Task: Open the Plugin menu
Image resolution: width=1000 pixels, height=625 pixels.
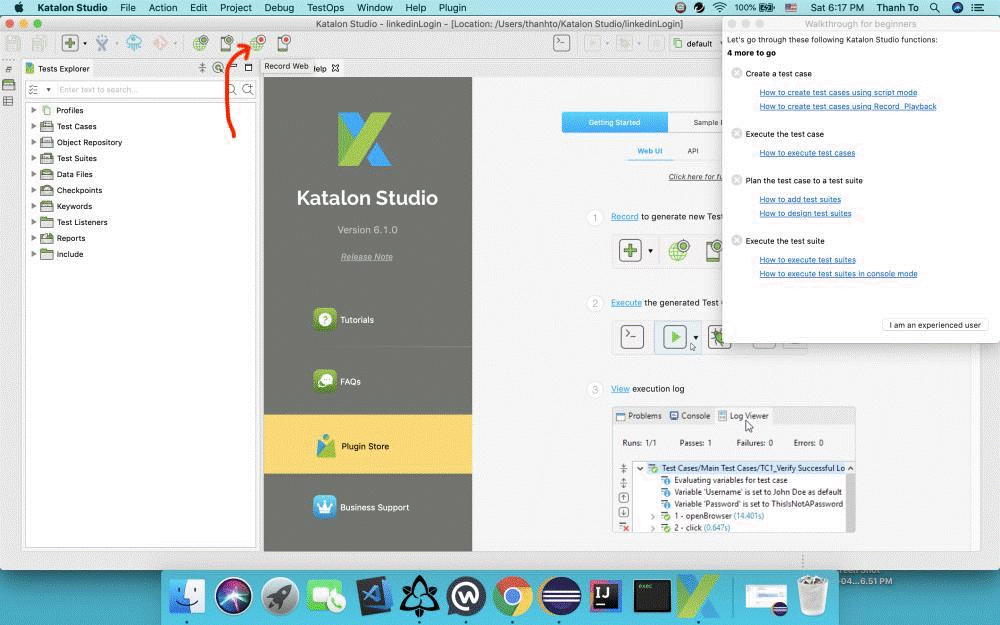Action: point(452,8)
